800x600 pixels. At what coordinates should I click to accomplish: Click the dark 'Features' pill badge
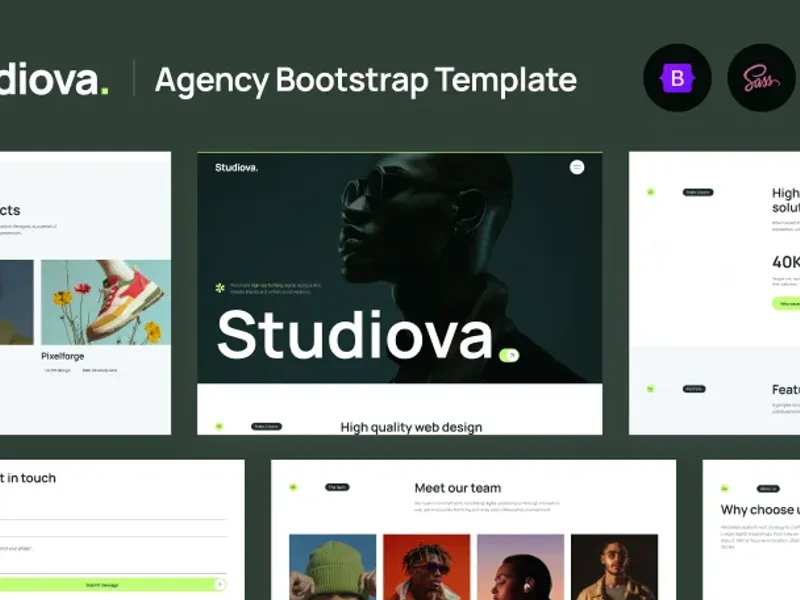click(693, 388)
